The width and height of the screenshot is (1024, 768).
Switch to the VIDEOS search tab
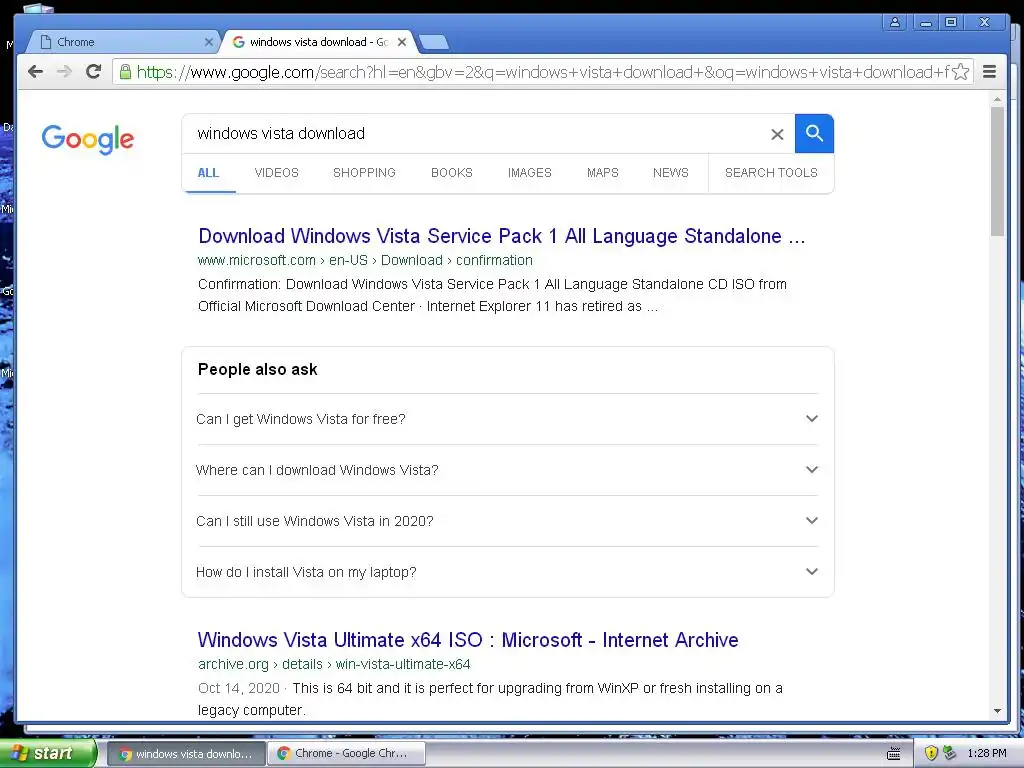point(276,173)
